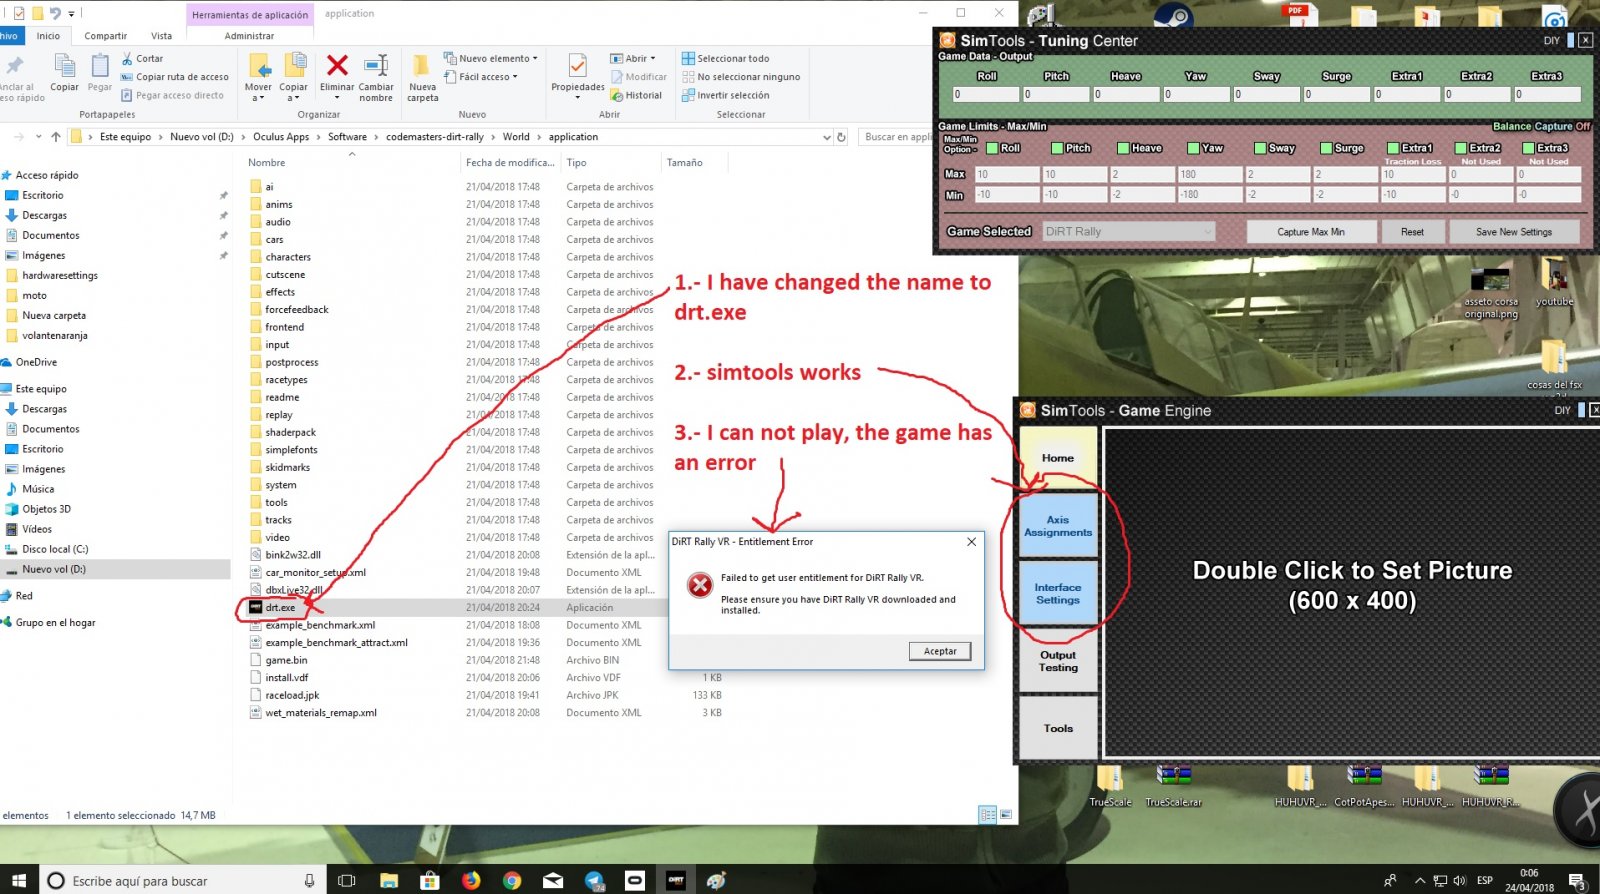
Task: Open Firefox from the taskbar
Action: [x=471, y=880]
